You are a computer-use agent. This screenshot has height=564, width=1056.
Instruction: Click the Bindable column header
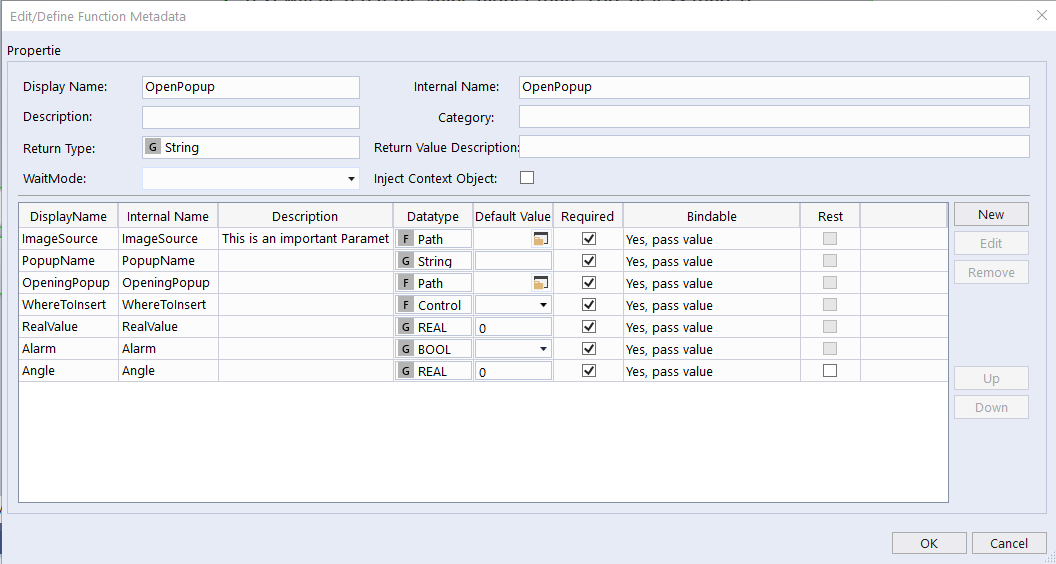tap(711, 216)
